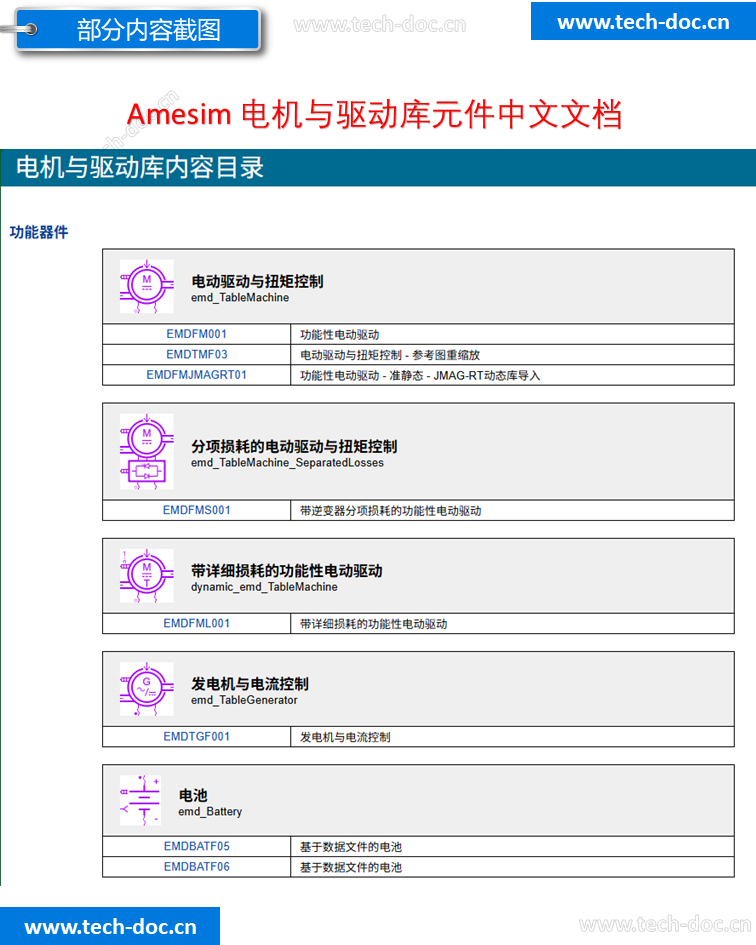Click the emd_TableMachine_SeparatedLosses component icon
756x945 pixels.
tap(146, 451)
